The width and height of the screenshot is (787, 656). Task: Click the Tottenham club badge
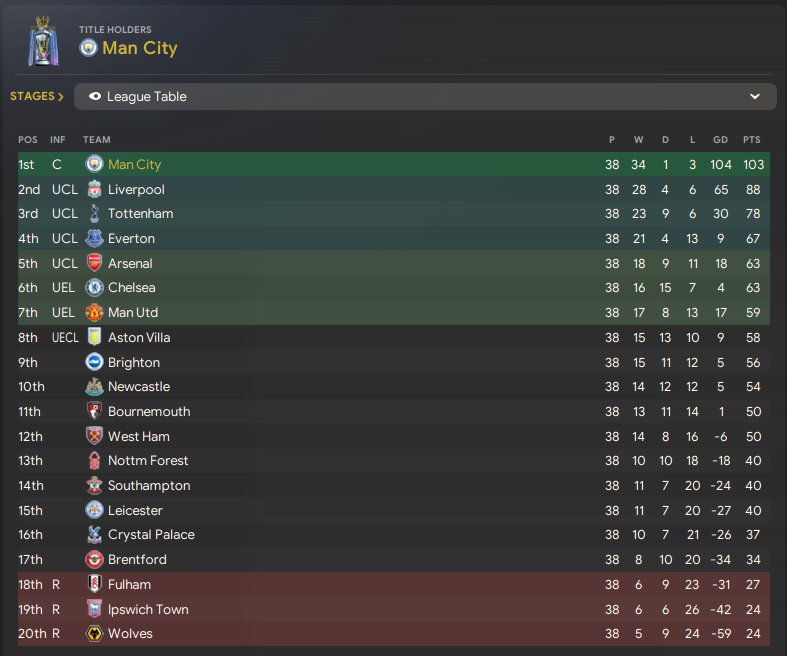coord(94,214)
